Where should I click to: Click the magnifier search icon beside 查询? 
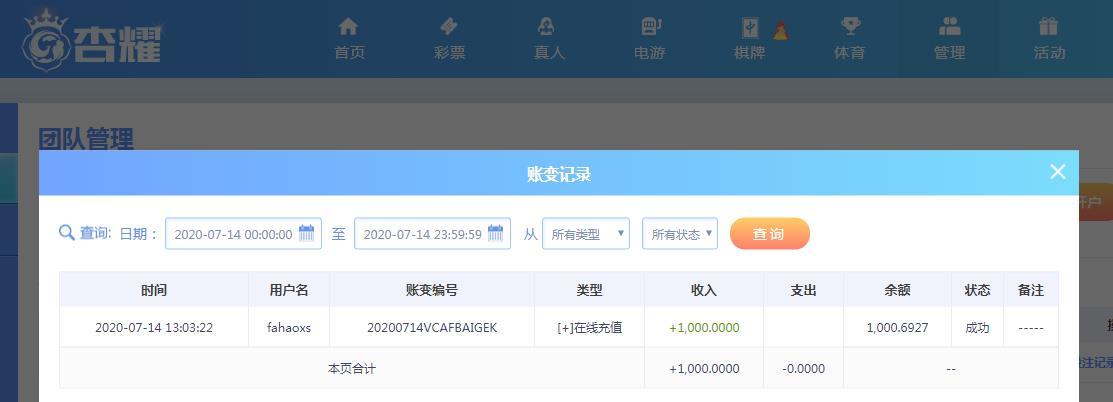coord(67,233)
